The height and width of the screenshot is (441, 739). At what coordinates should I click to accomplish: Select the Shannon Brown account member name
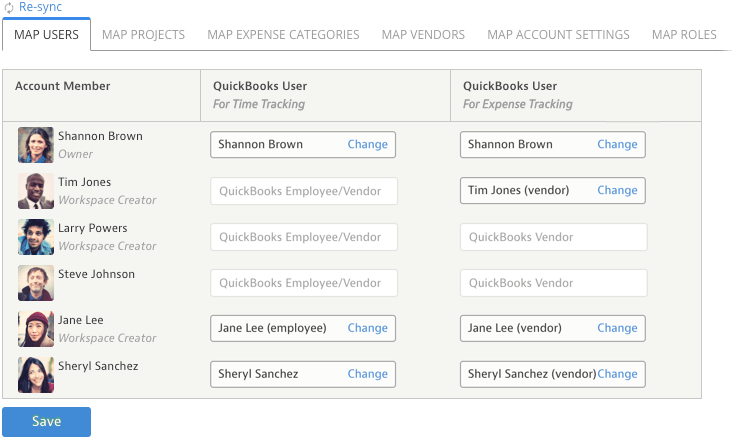[x=100, y=136]
